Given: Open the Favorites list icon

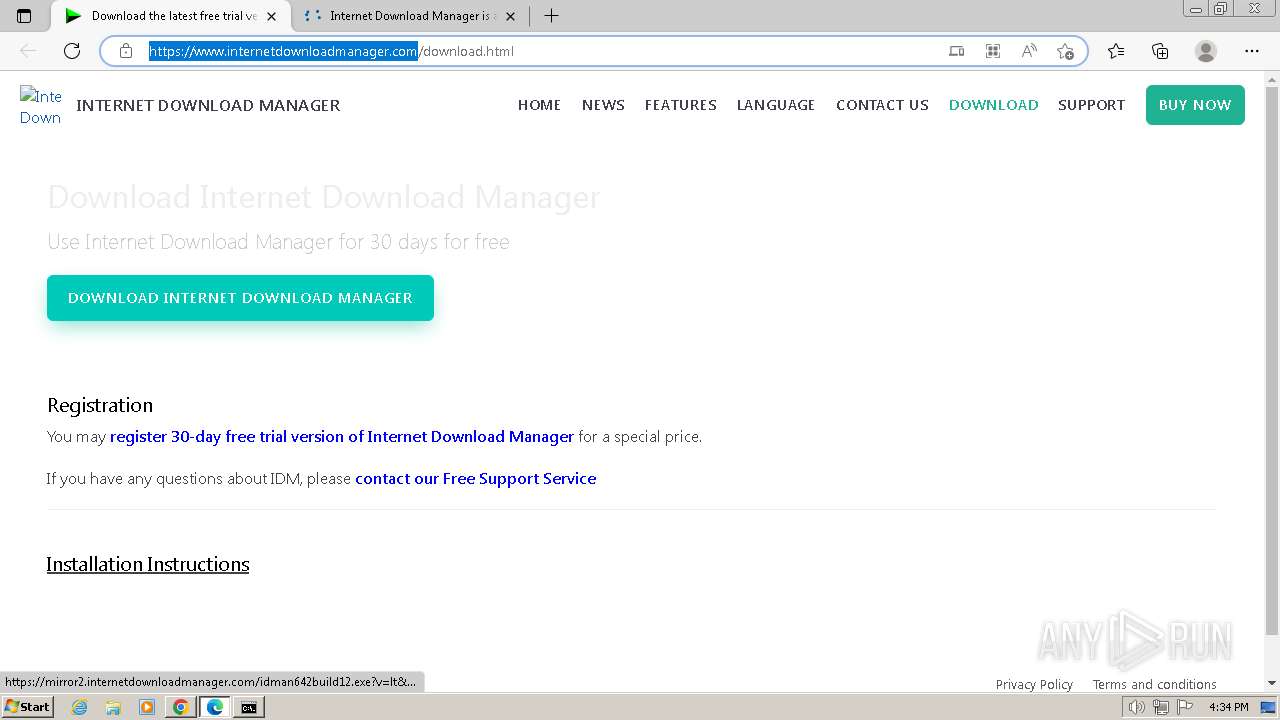Looking at the screenshot, I should pos(1116,51).
